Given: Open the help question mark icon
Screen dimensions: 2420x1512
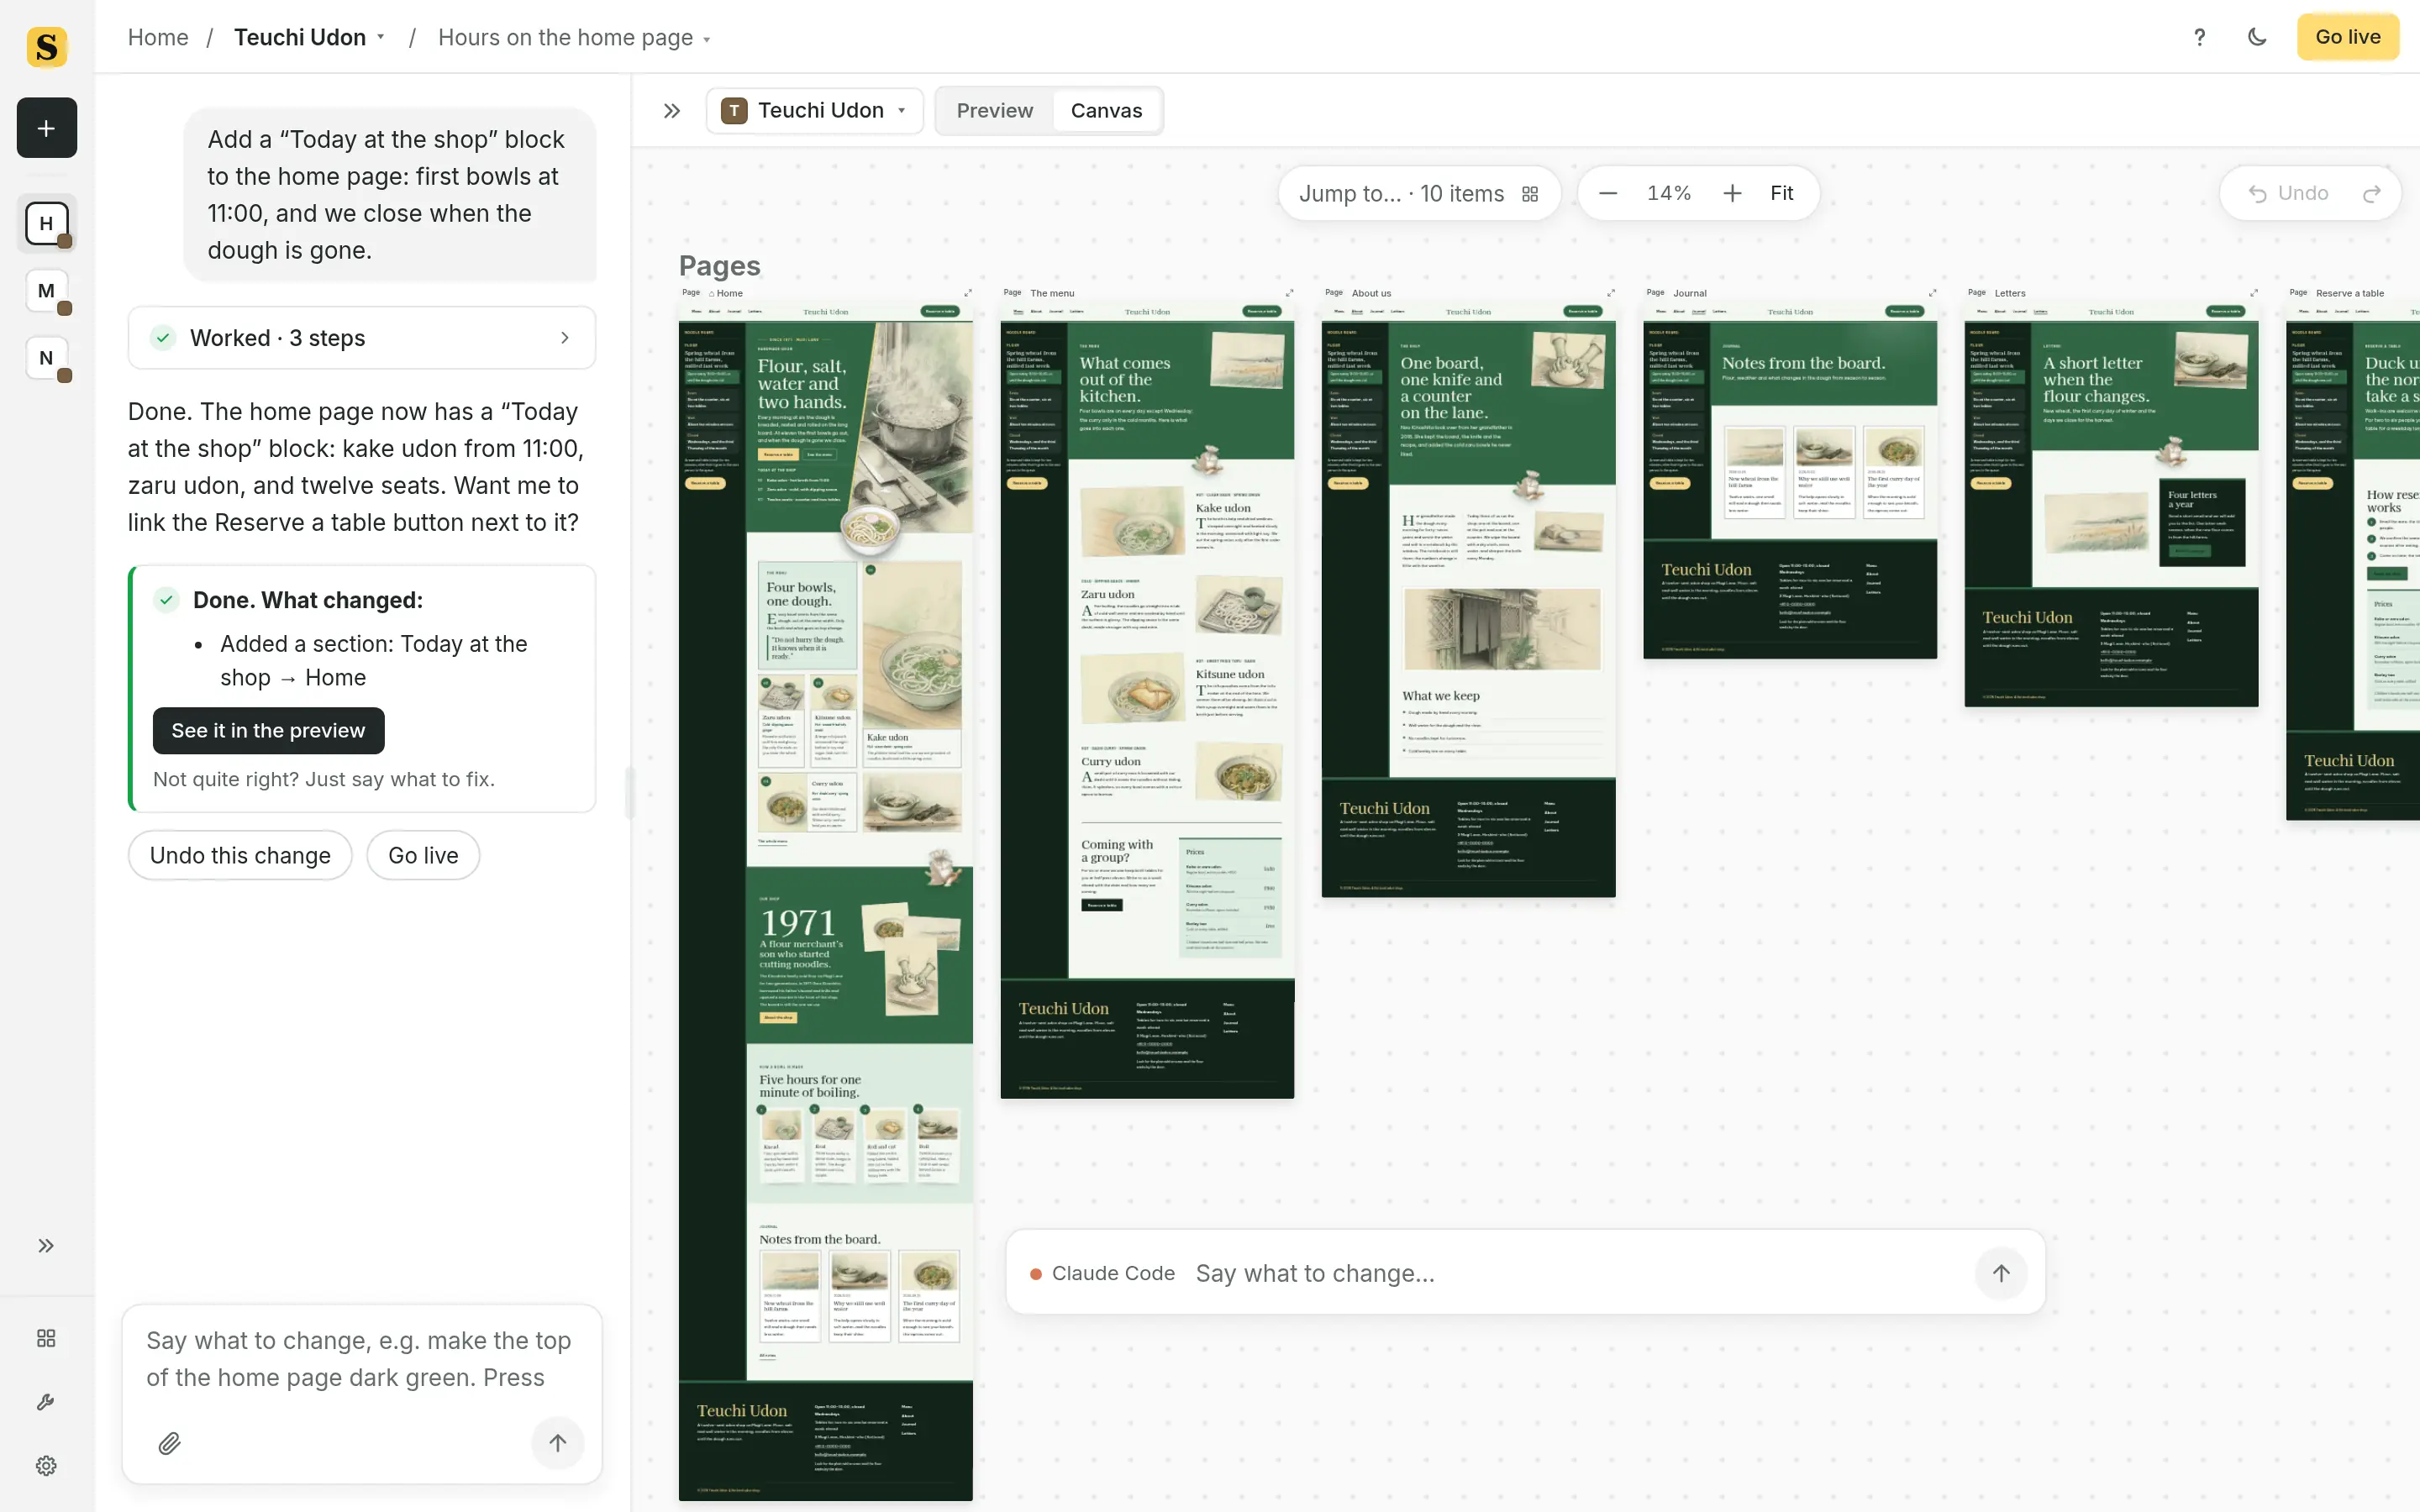Looking at the screenshot, I should click(2199, 37).
